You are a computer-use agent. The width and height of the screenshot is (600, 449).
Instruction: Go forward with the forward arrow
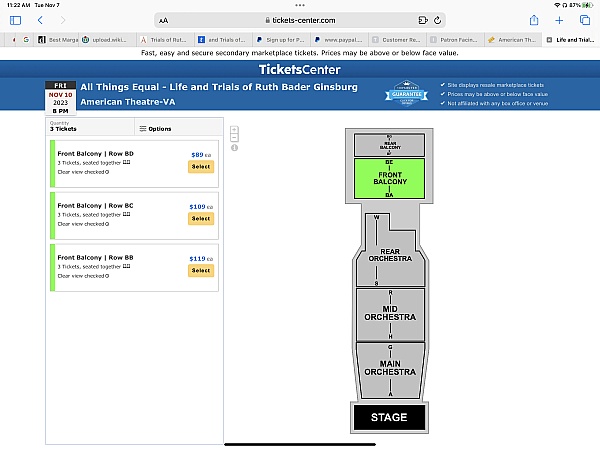point(63,20)
